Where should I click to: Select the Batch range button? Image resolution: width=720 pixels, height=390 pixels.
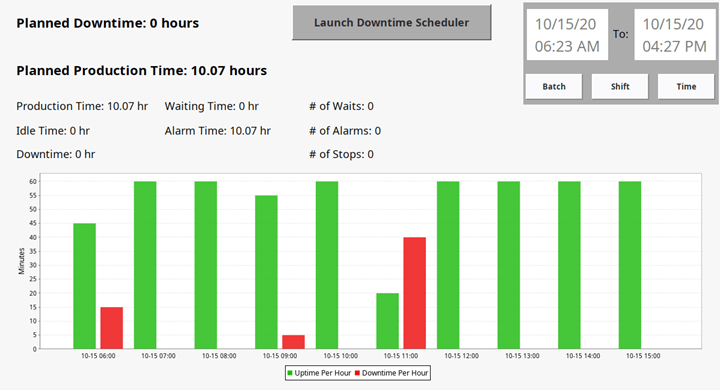coord(554,86)
